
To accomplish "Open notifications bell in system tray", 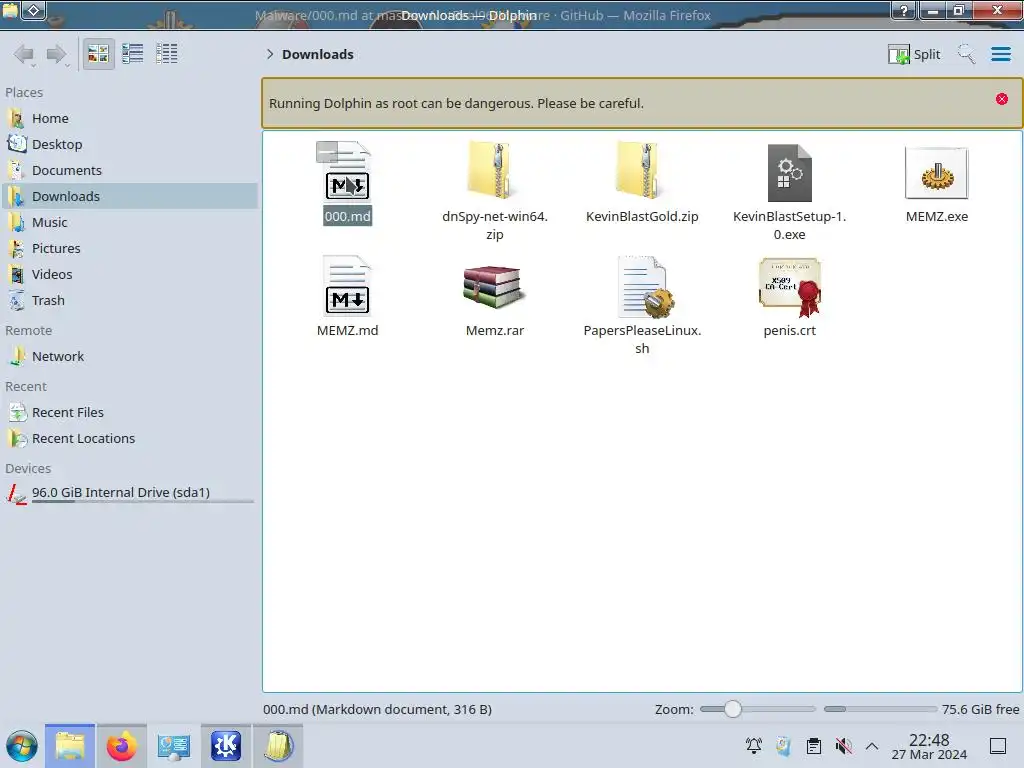I will [x=754, y=746].
